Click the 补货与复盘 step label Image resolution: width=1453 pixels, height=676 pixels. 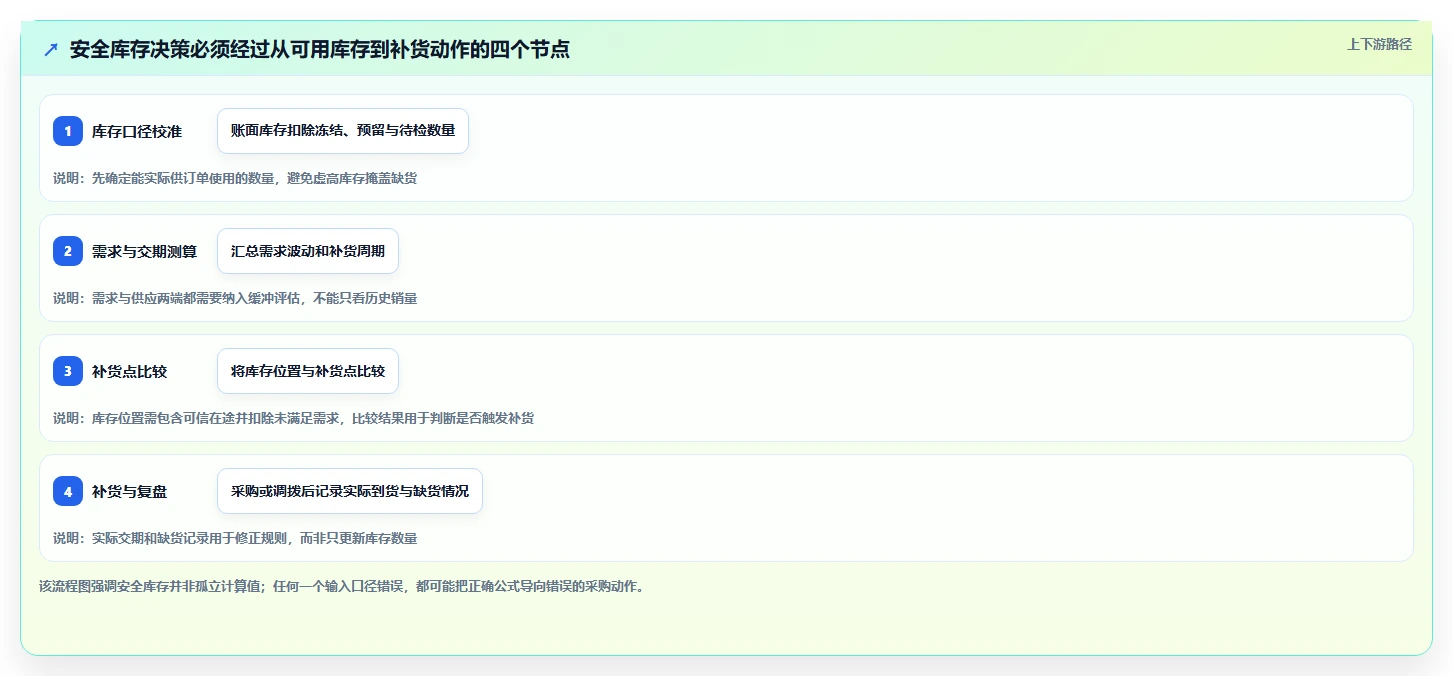click(130, 491)
